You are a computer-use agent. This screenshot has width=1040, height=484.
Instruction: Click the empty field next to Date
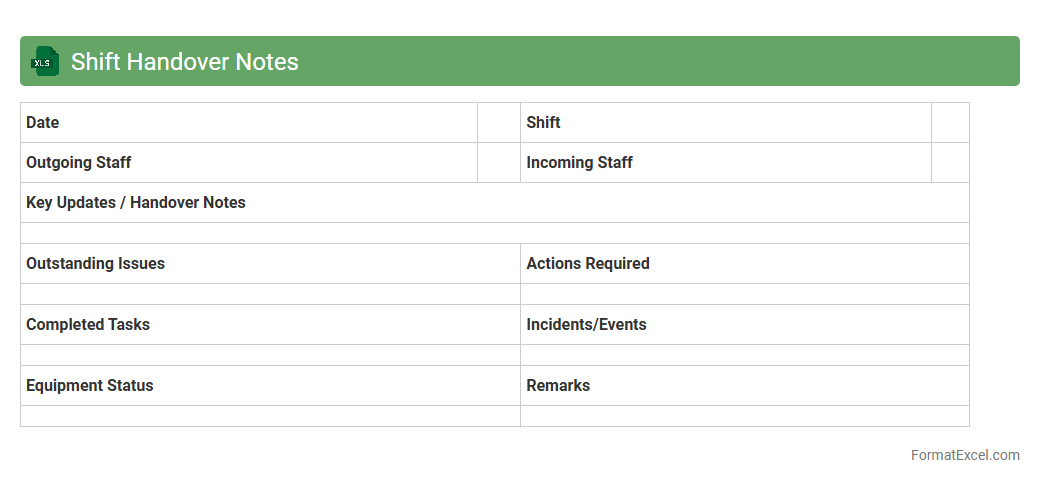499,123
